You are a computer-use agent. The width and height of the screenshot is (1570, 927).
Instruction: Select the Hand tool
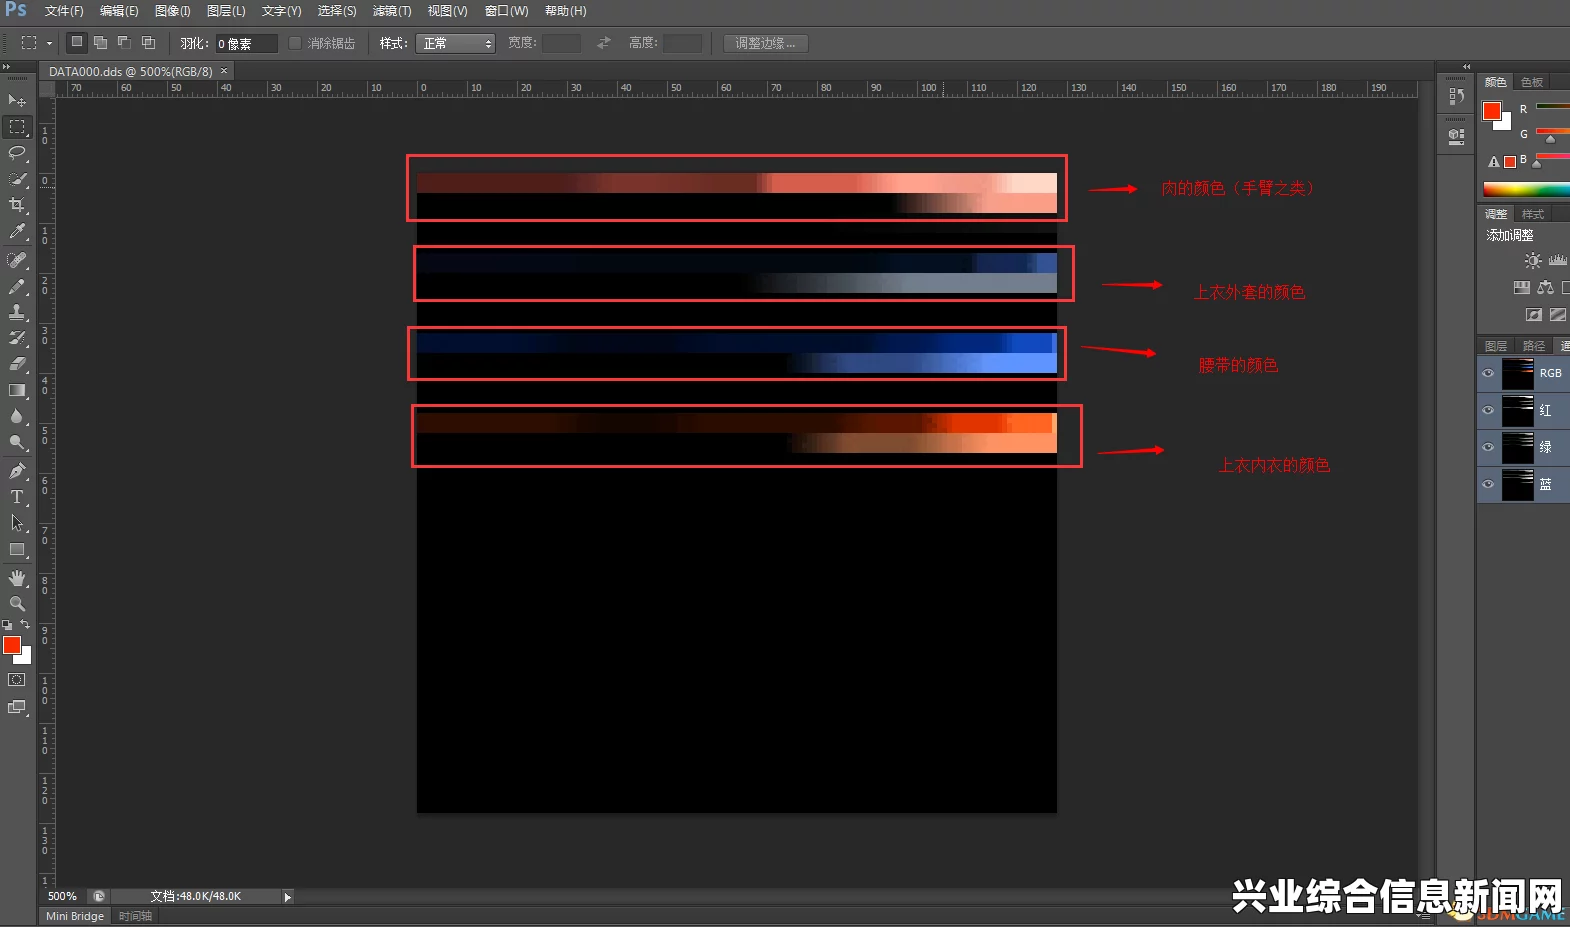[x=17, y=578]
